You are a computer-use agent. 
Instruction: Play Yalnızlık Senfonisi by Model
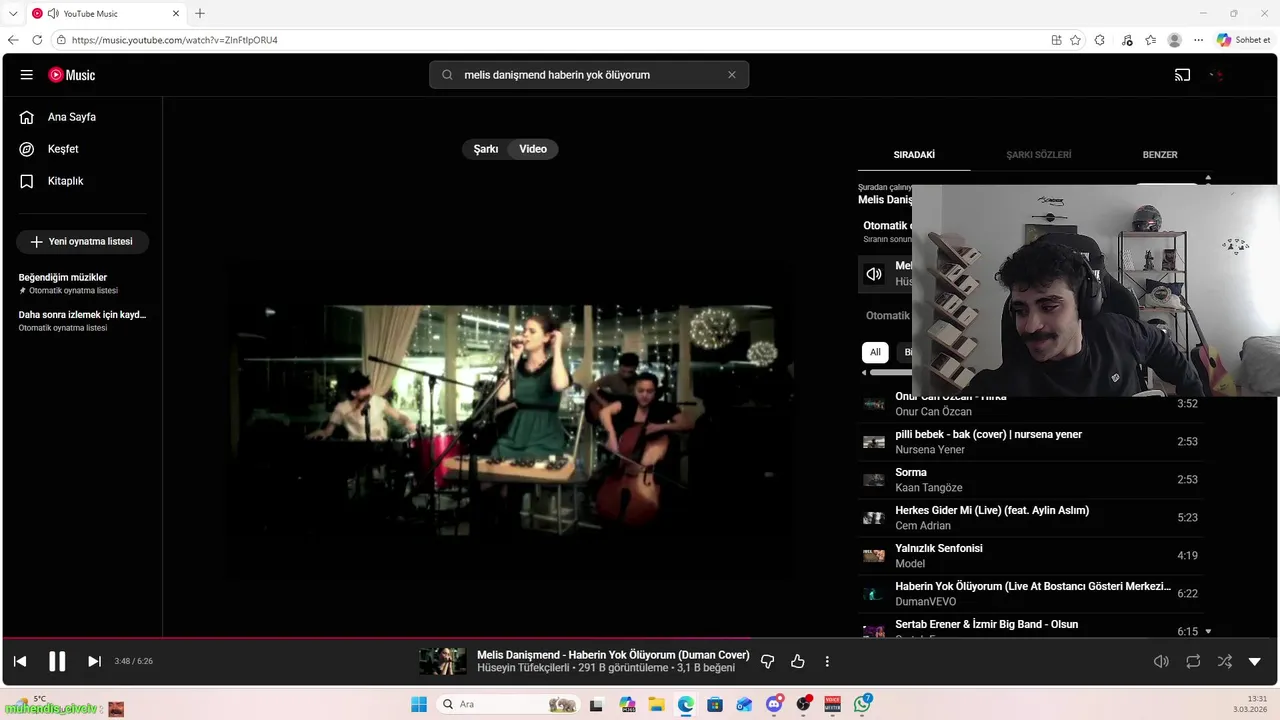[1030, 556]
